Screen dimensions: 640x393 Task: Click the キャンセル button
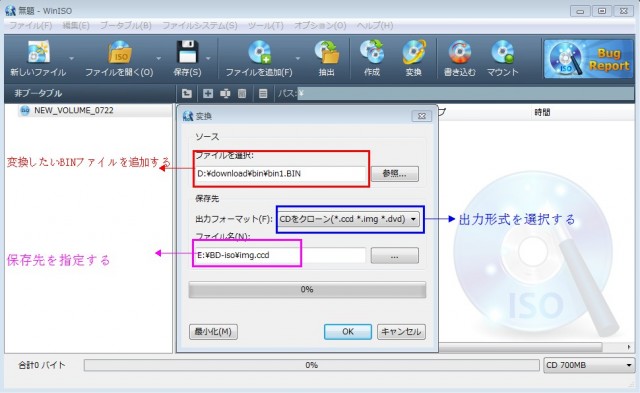point(401,331)
